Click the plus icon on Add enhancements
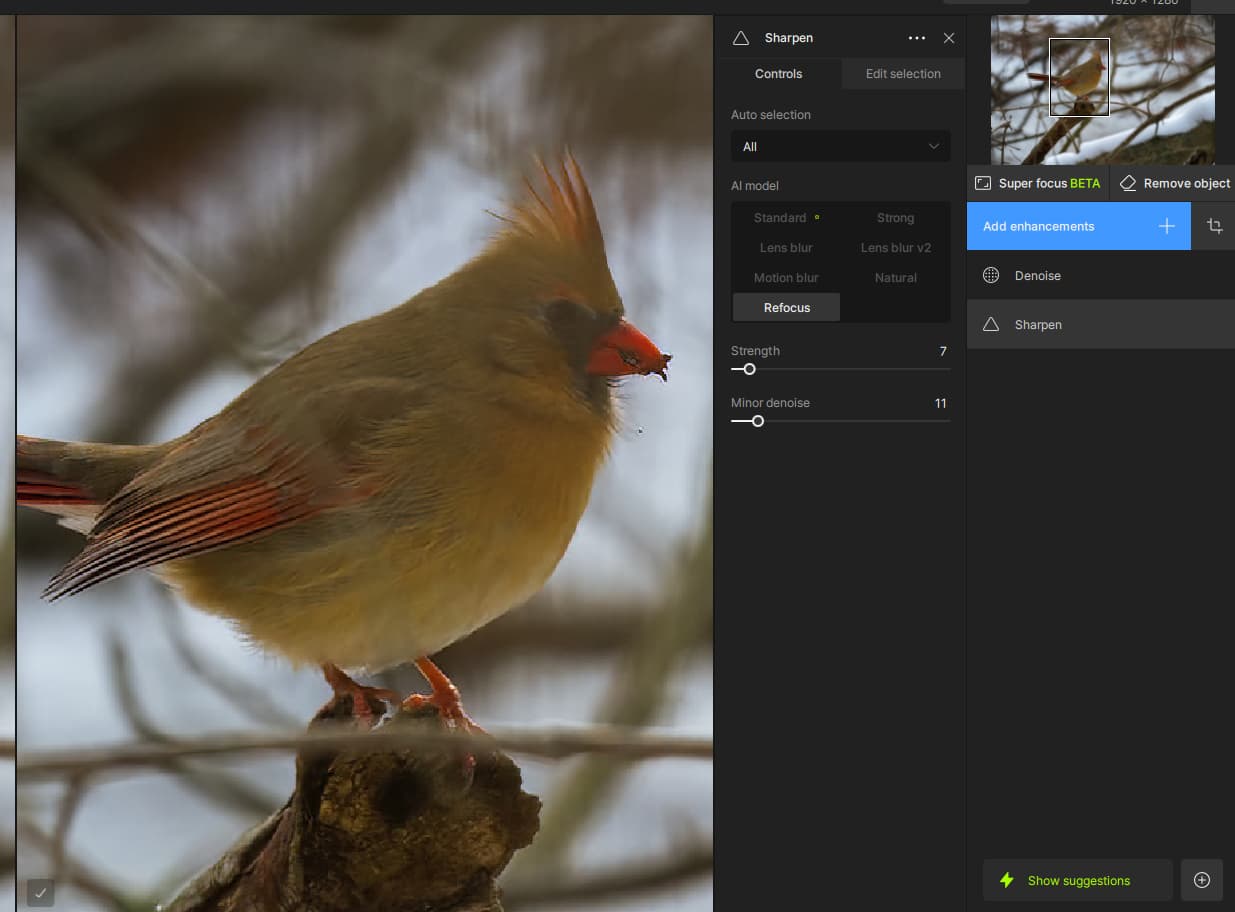This screenshot has width=1235, height=912. coord(1166,226)
